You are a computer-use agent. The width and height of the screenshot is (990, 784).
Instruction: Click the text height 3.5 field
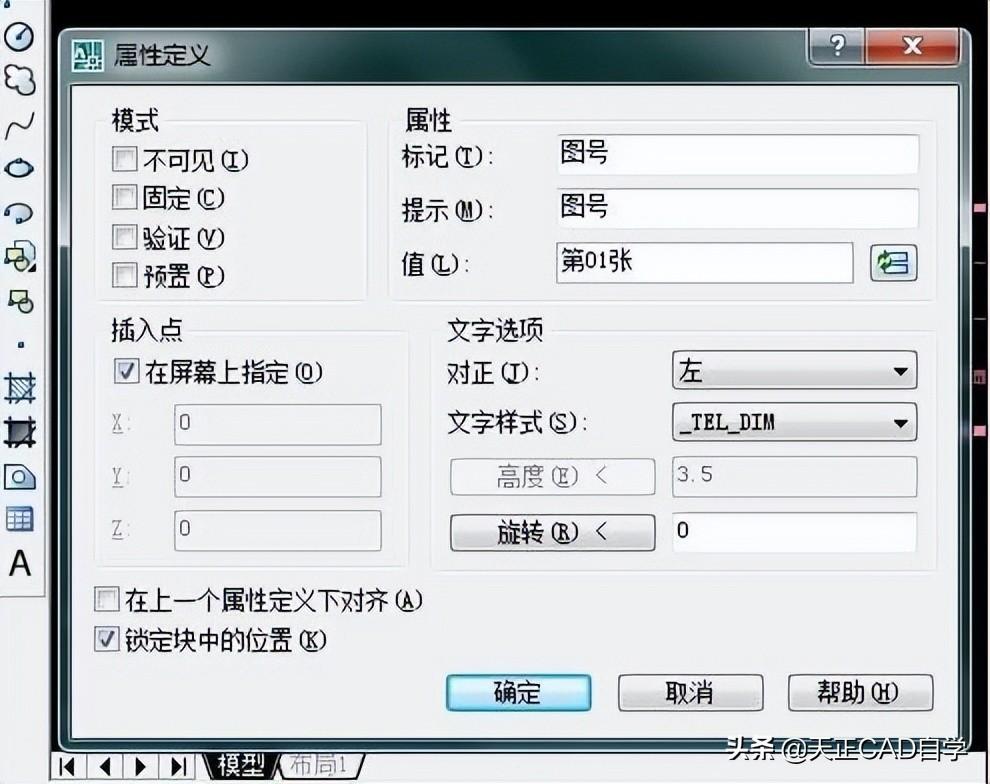coord(794,477)
